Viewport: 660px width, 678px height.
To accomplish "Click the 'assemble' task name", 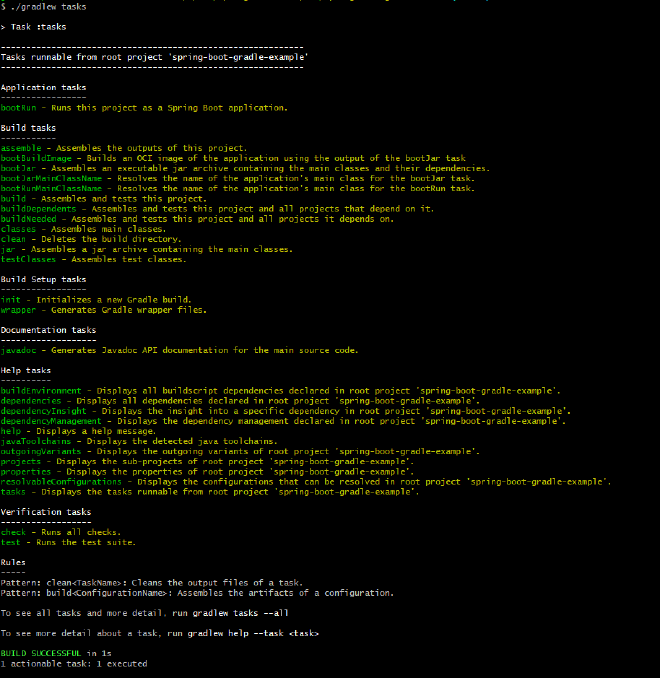I will pyautogui.click(x=21, y=148).
